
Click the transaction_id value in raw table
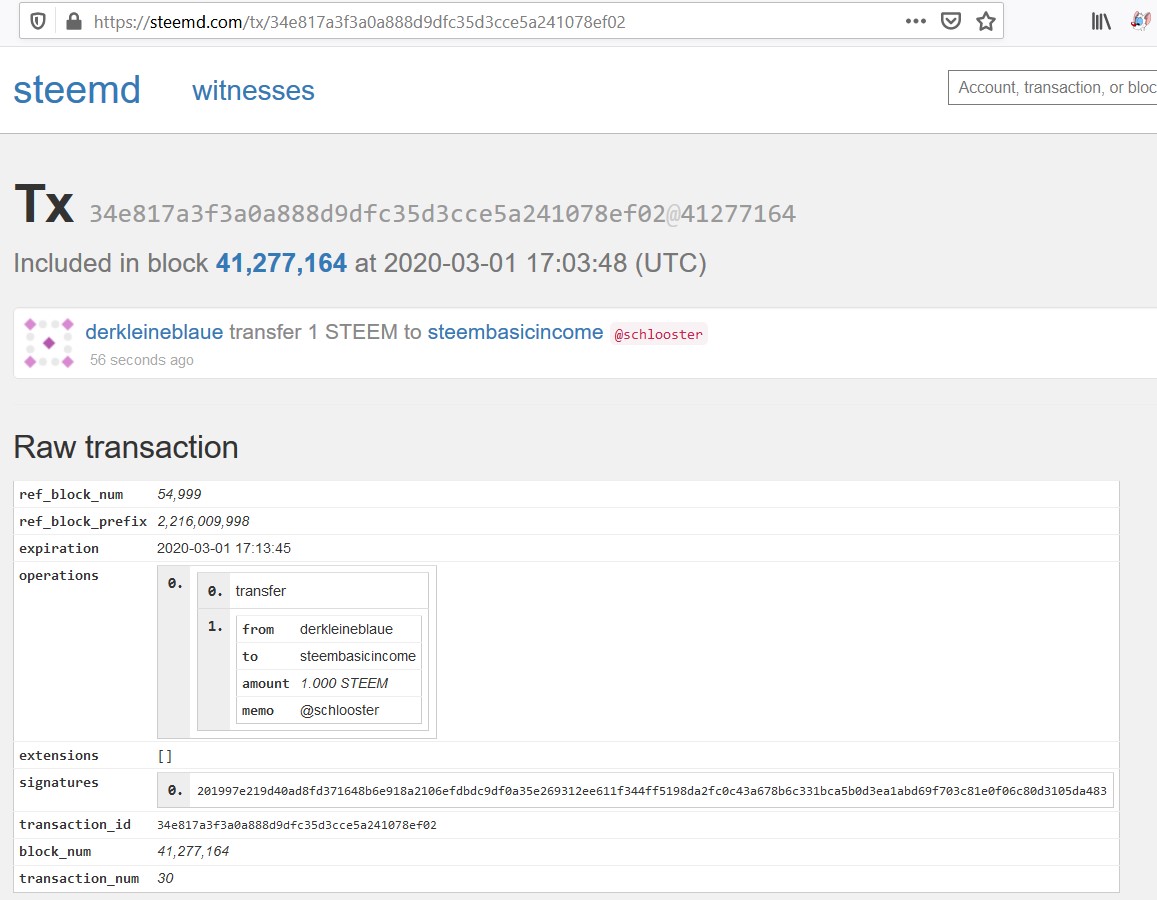297,825
